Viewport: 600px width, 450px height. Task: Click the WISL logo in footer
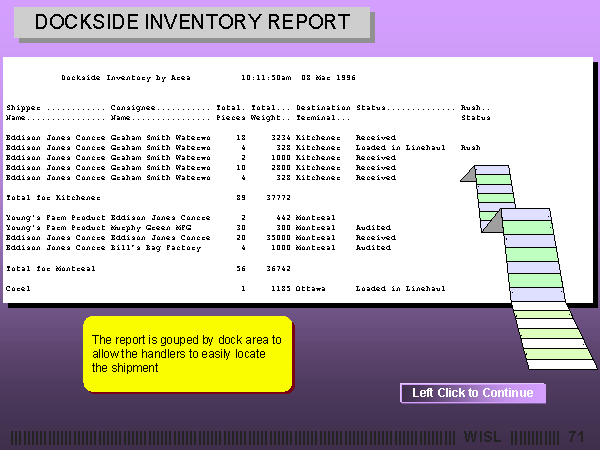click(484, 437)
